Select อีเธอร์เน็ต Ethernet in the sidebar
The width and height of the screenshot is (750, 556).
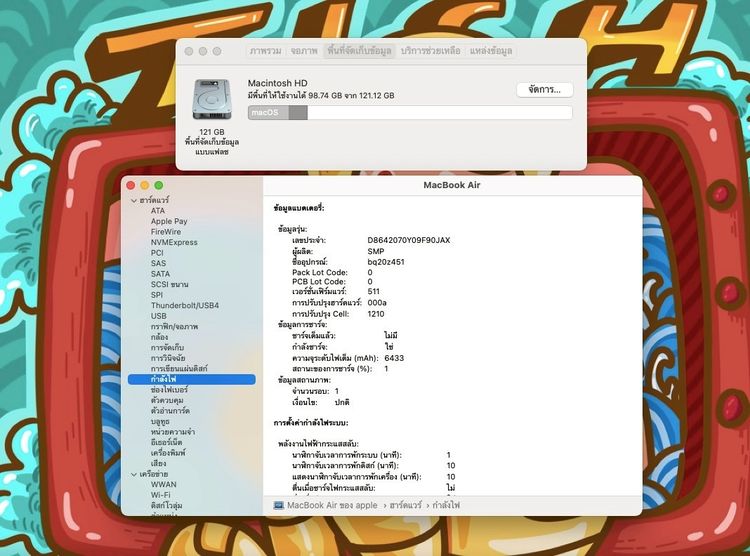[x=166, y=442]
